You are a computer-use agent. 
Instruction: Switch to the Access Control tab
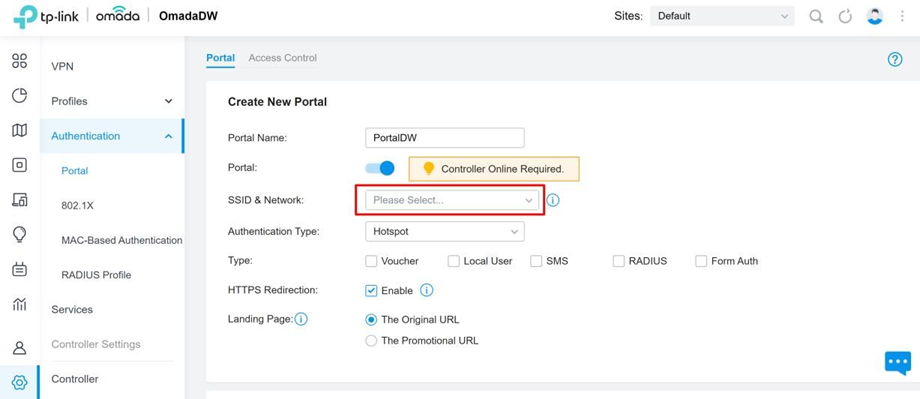coord(282,58)
